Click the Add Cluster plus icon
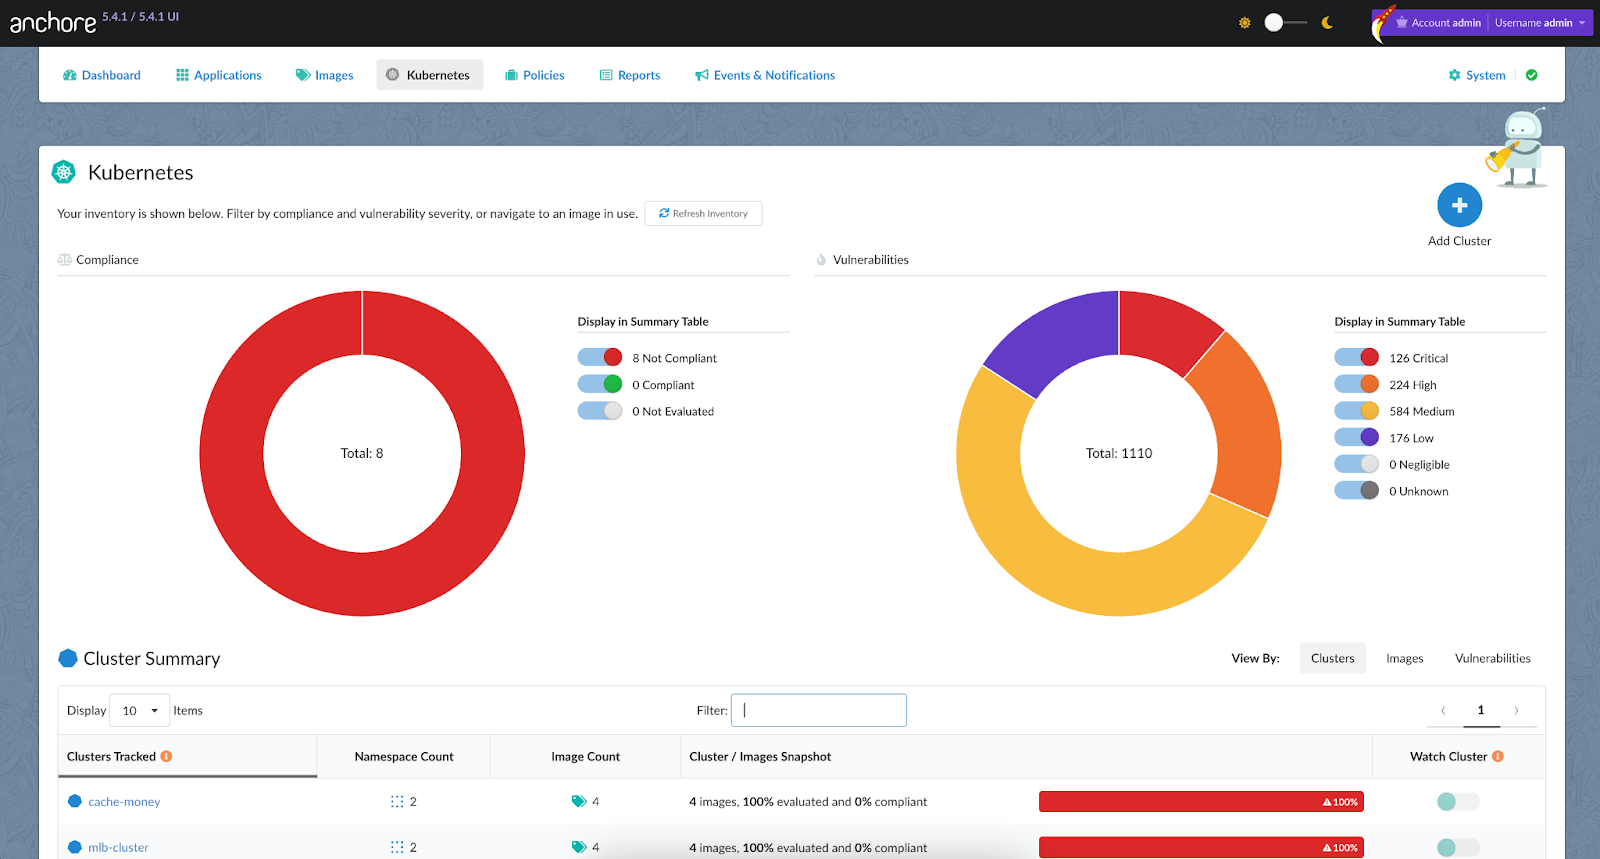 1459,205
